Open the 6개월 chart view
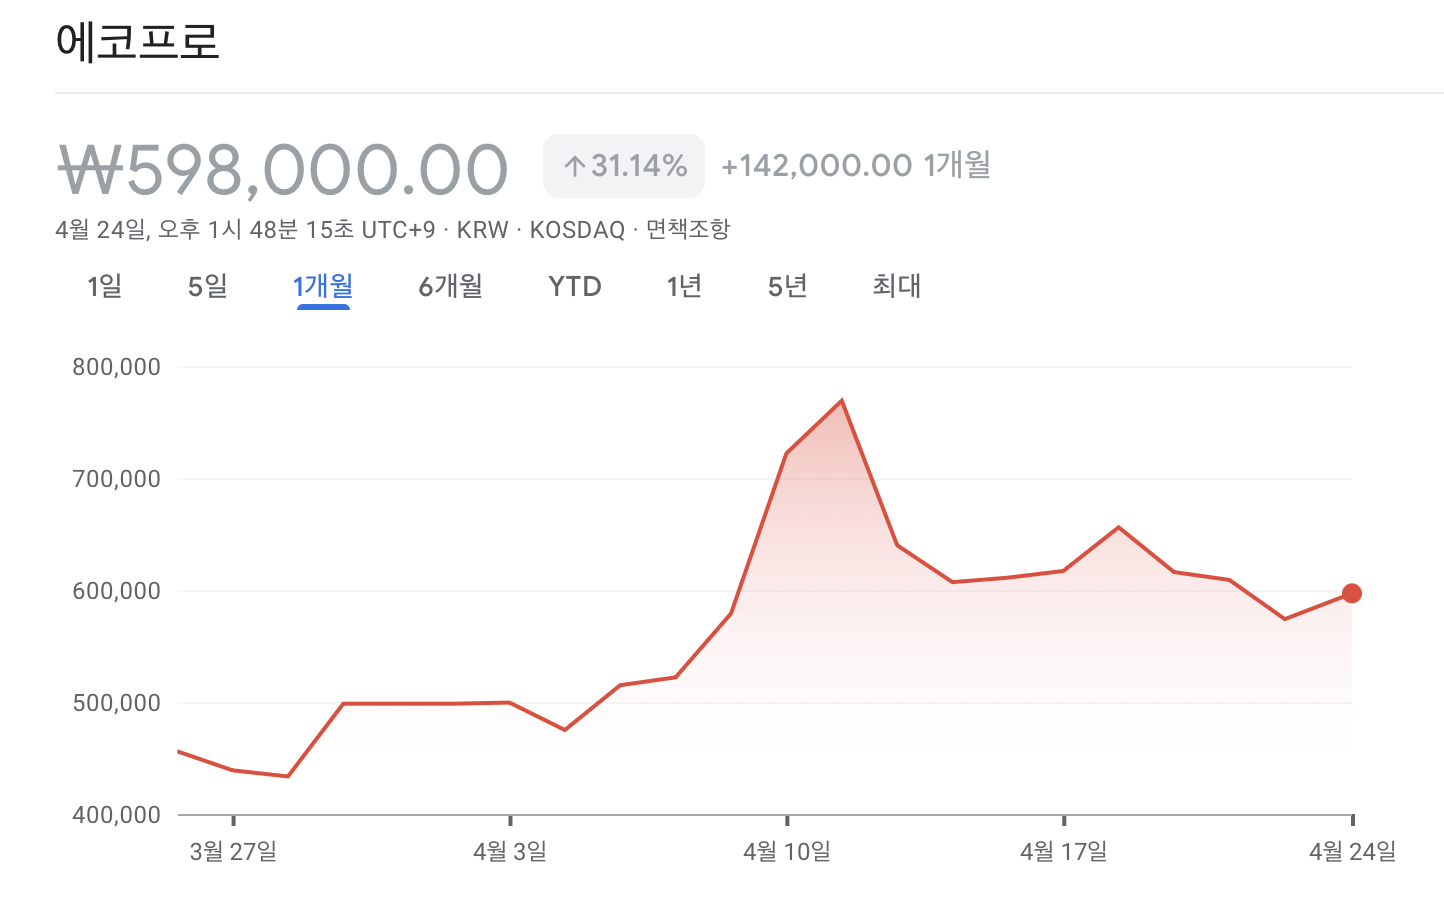Viewport: 1444px width, 908px height. (x=450, y=286)
